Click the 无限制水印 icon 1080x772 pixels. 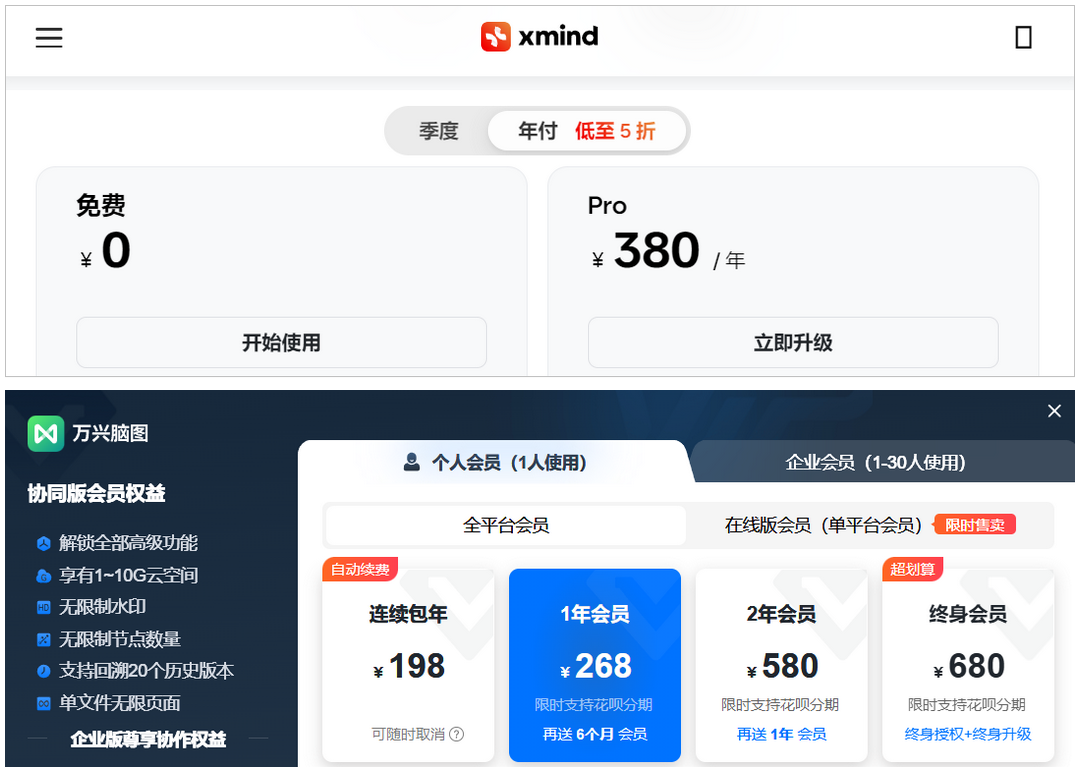point(44,608)
